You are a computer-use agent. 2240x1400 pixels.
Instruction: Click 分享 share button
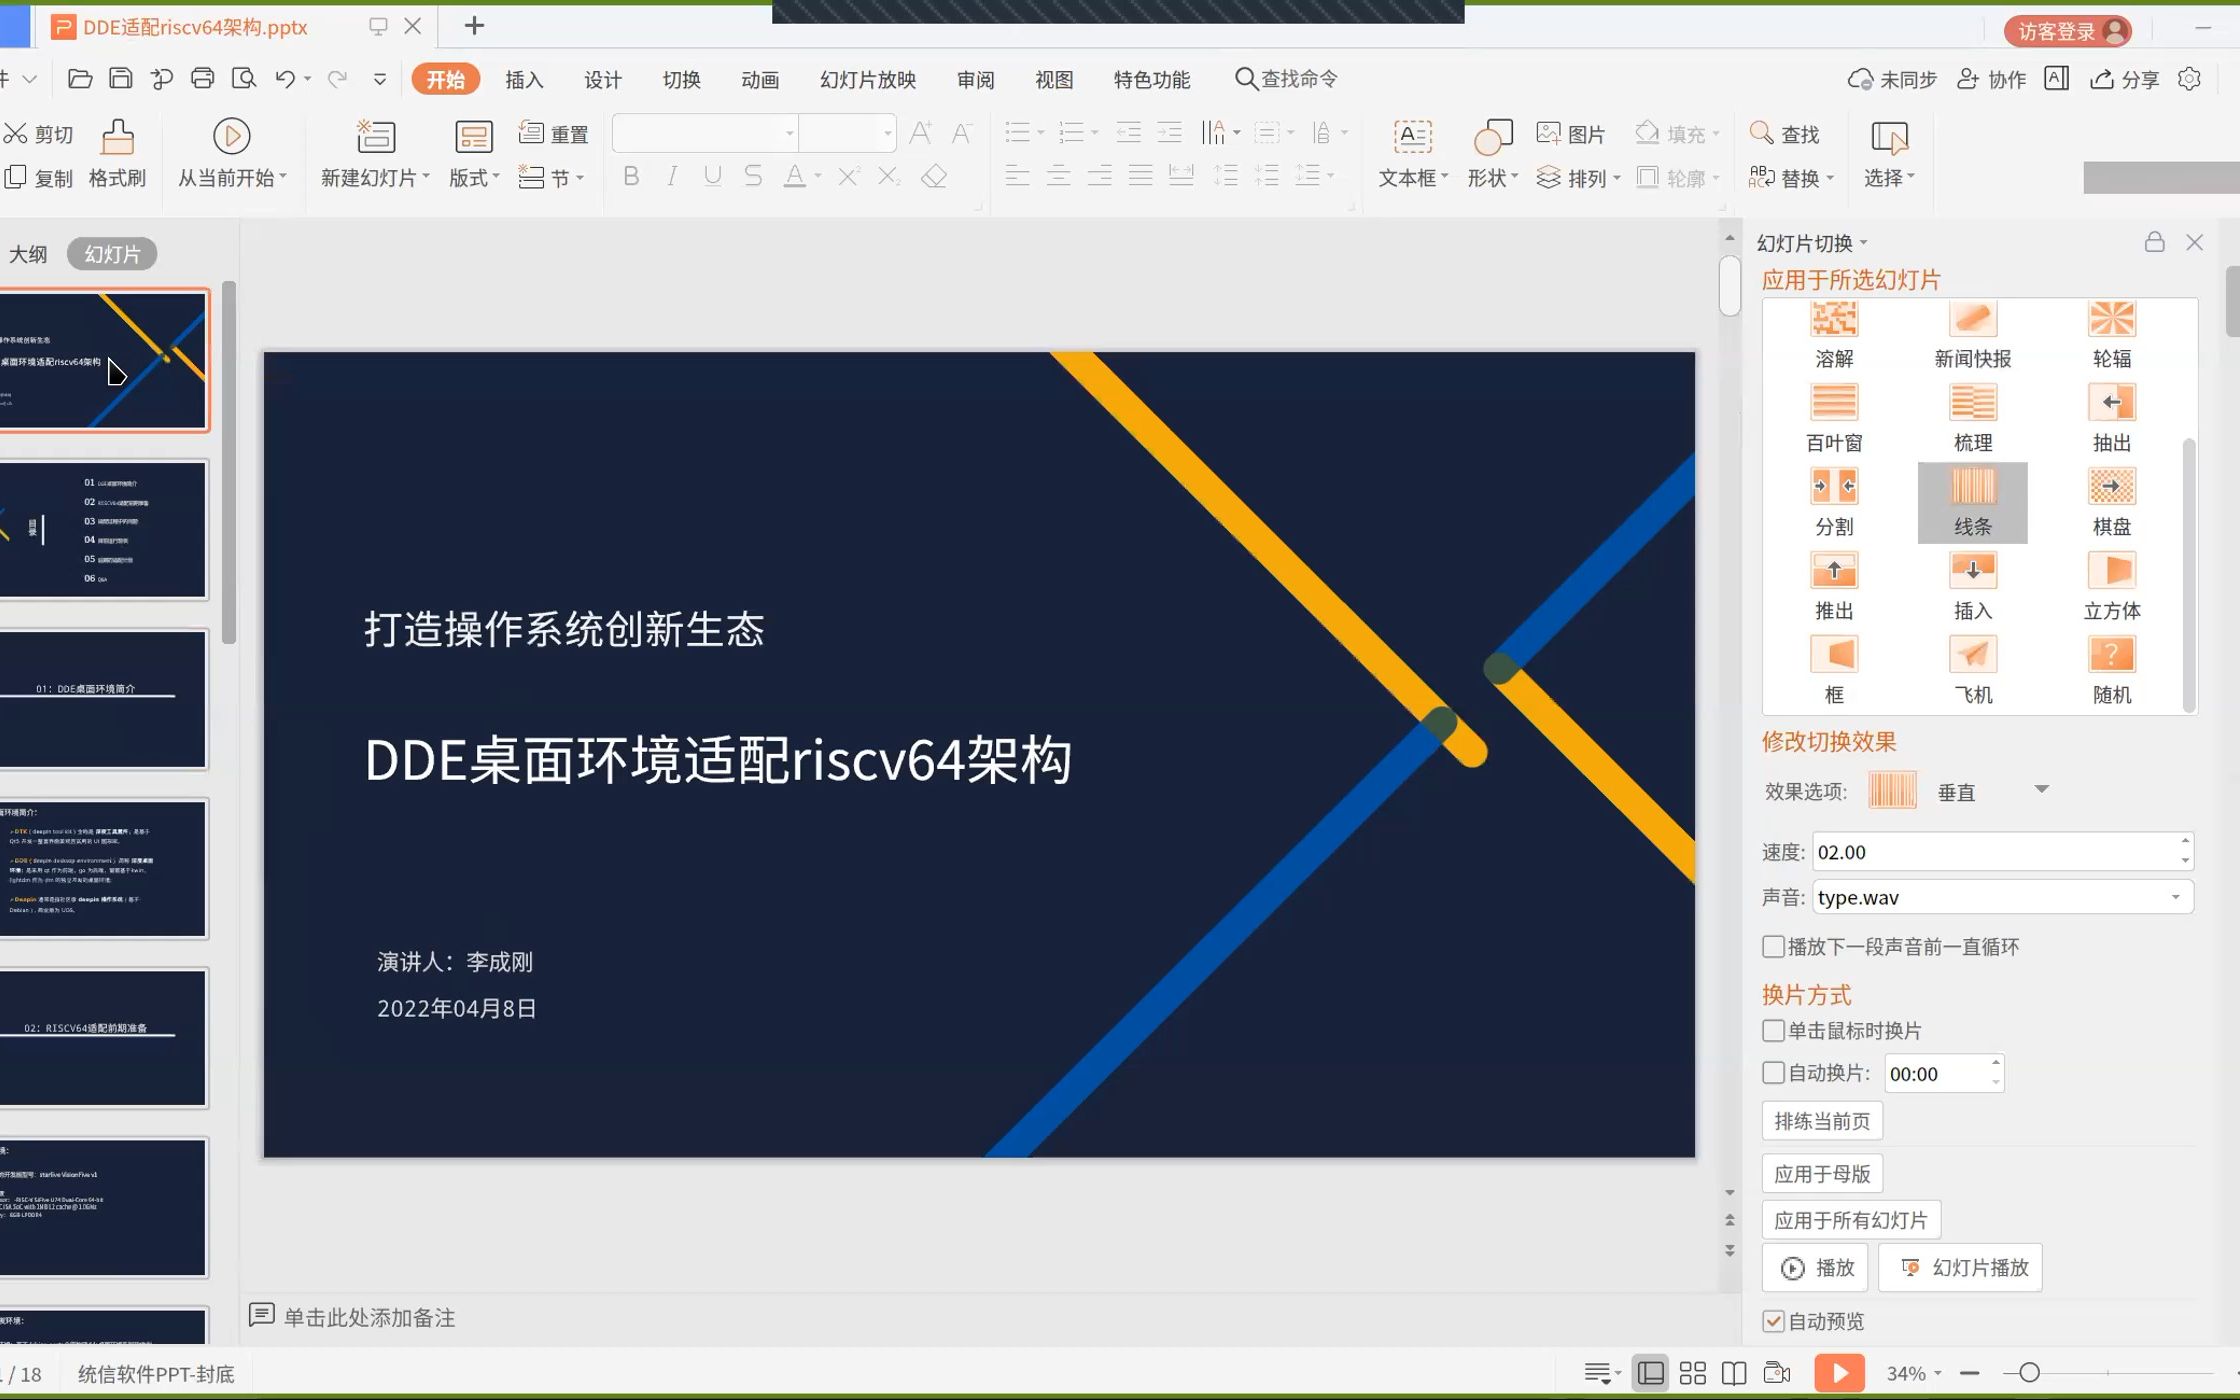(2126, 80)
